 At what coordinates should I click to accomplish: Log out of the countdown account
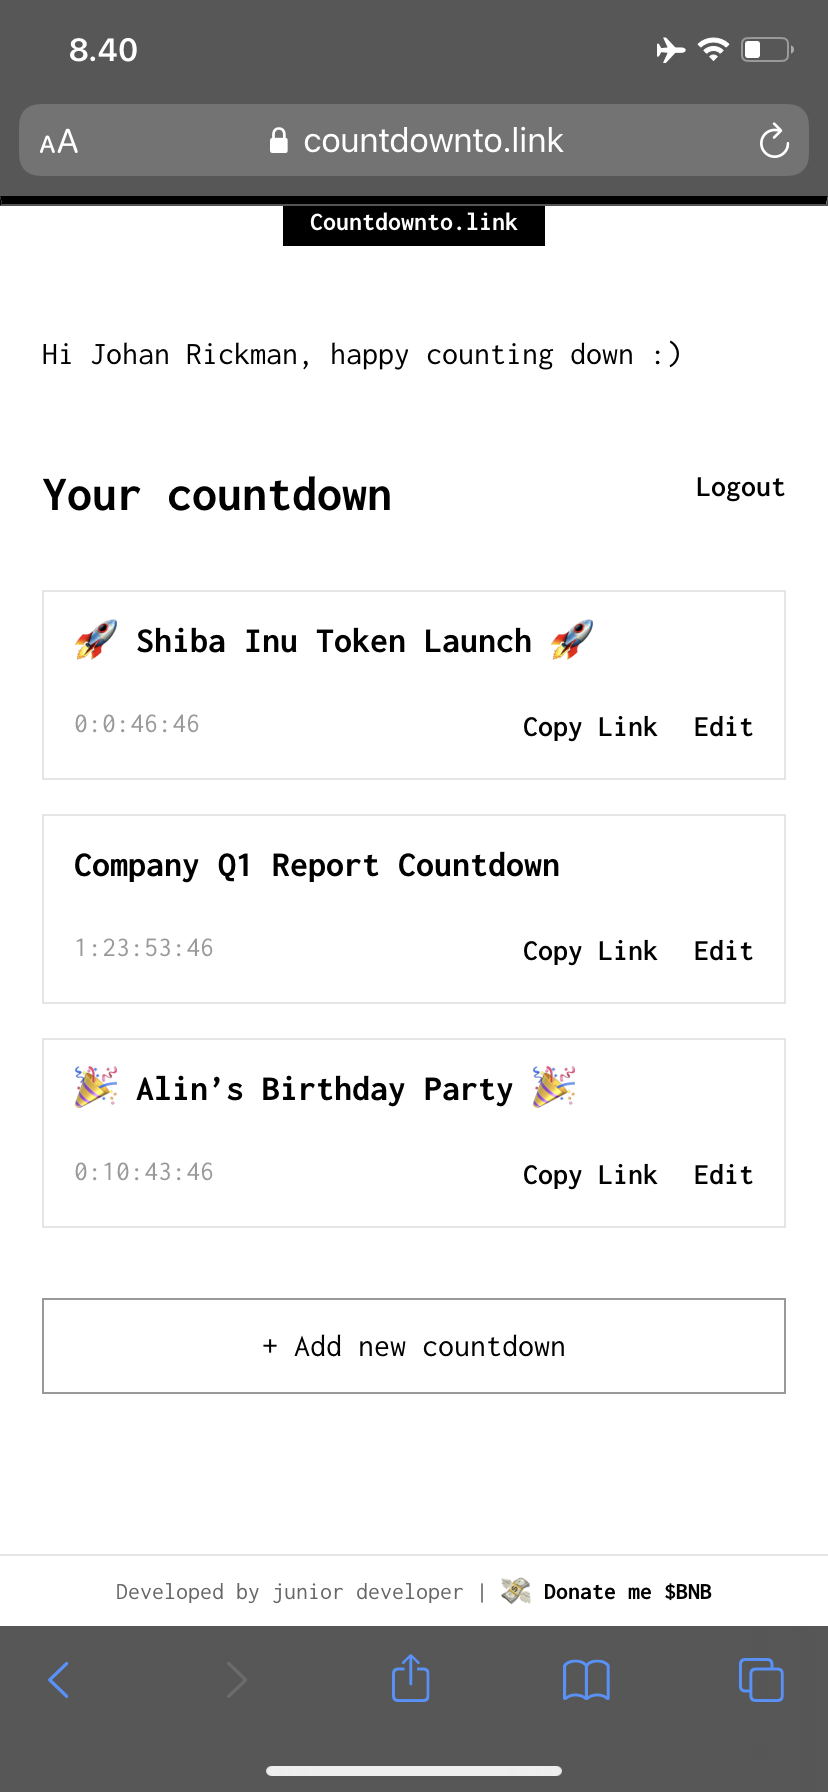click(x=740, y=487)
